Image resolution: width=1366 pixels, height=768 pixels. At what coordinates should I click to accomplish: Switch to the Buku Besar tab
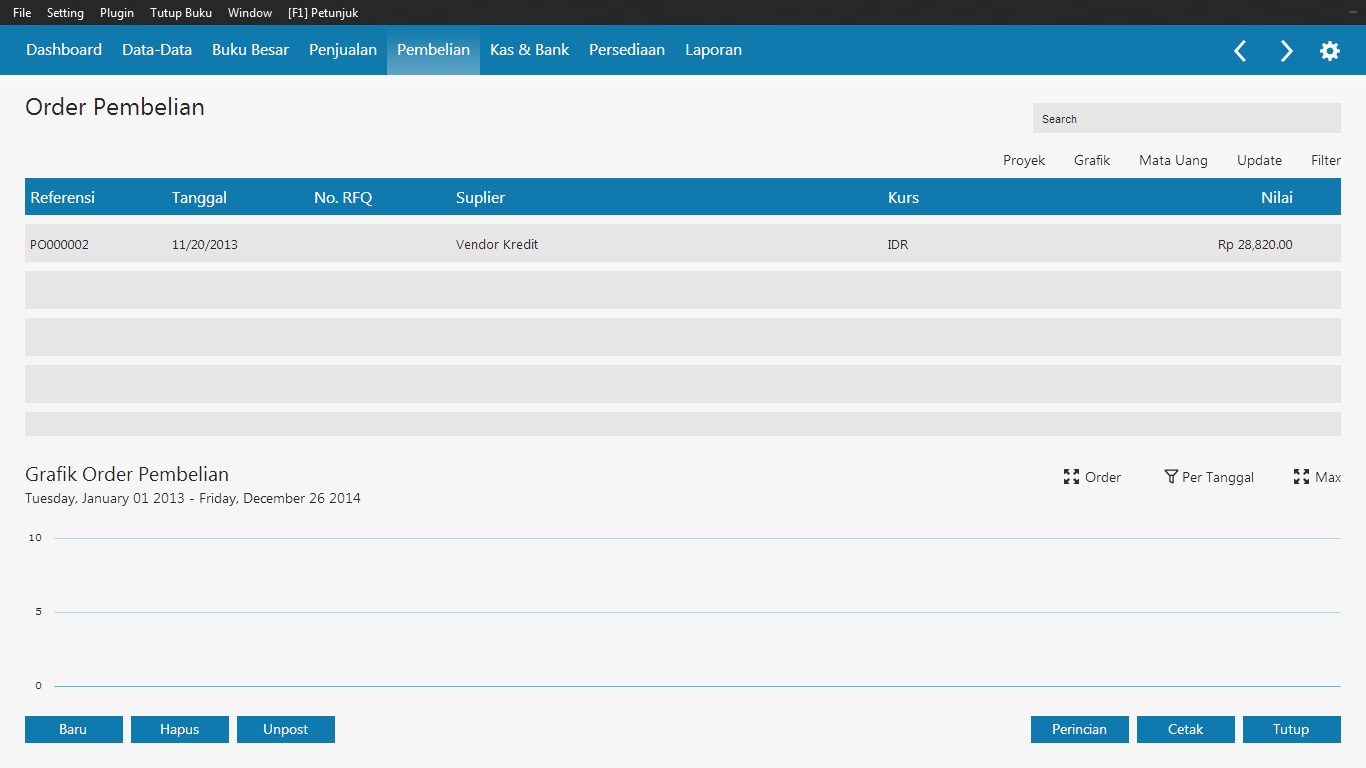pyautogui.click(x=250, y=50)
